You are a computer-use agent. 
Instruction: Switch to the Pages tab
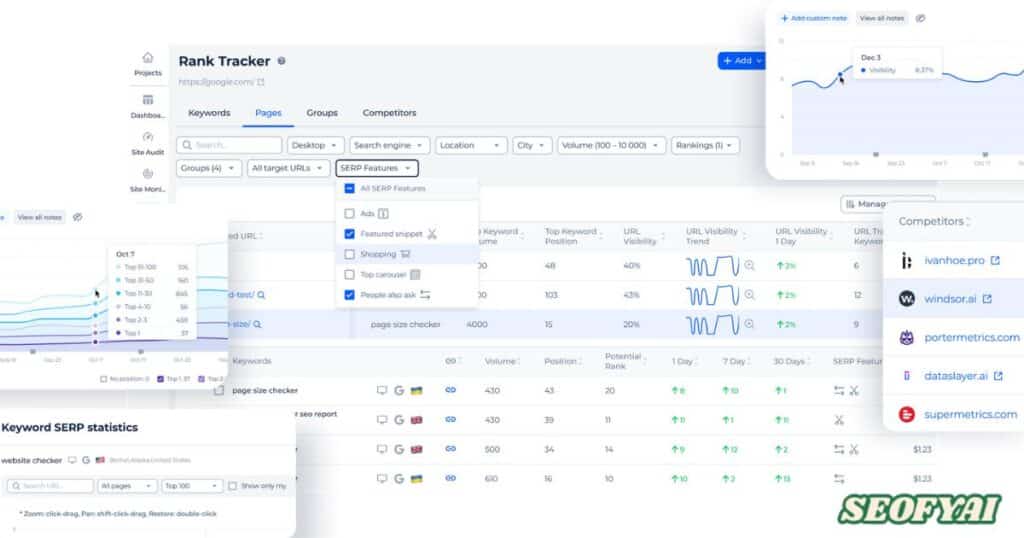click(268, 113)
